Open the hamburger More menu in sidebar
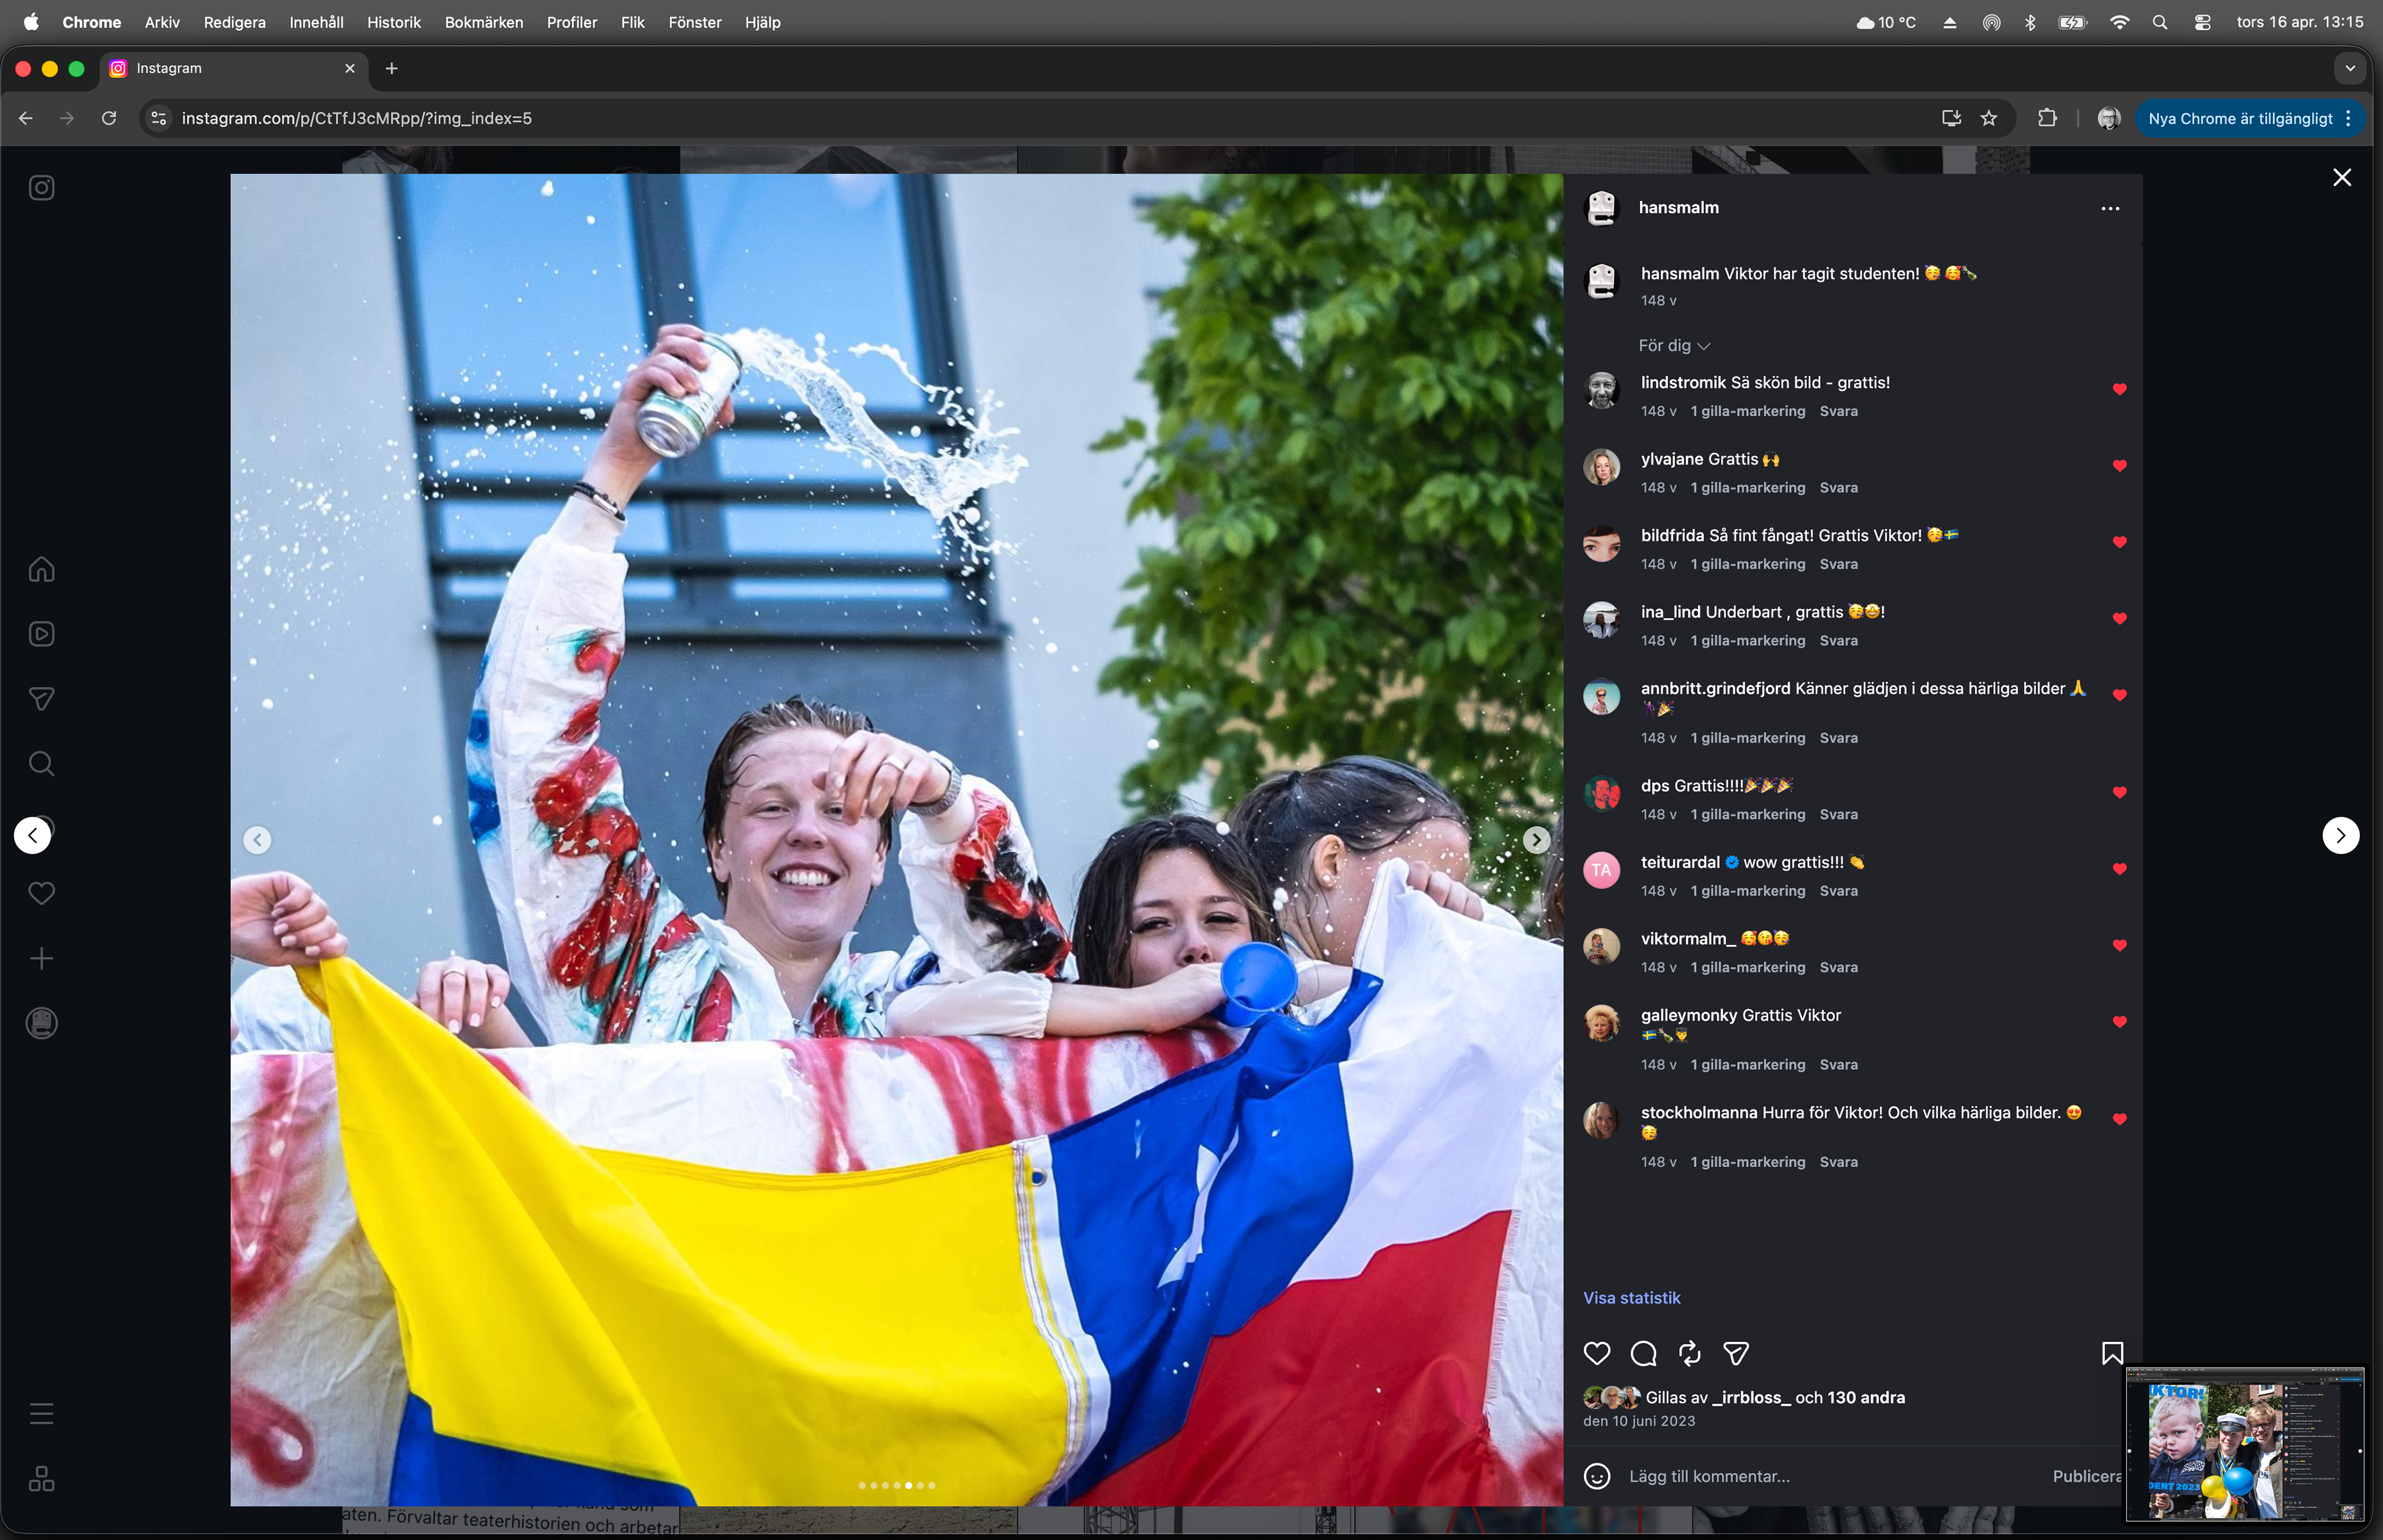 (41, 1413)
